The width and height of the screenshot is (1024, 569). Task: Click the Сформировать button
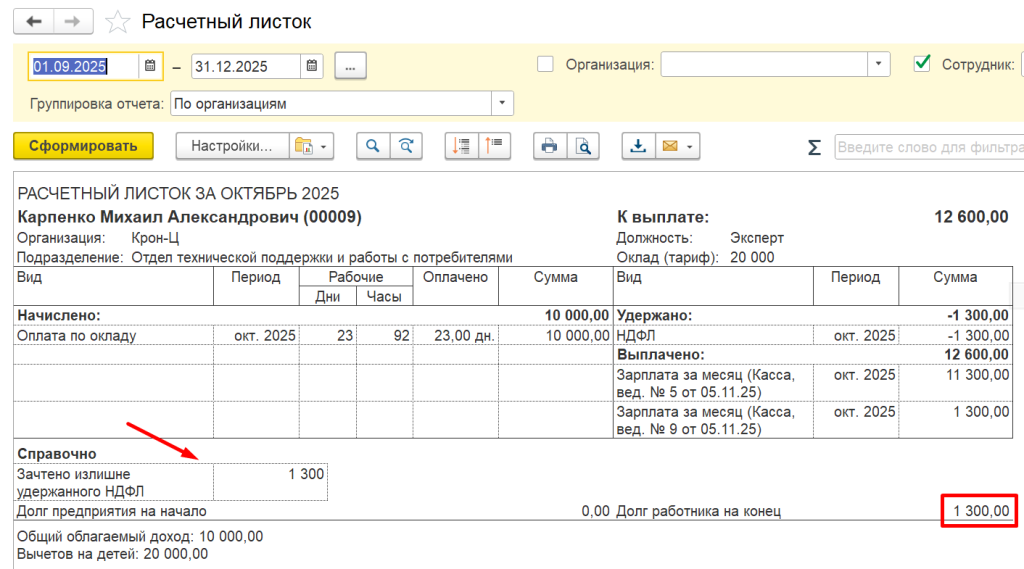[84, 146]
